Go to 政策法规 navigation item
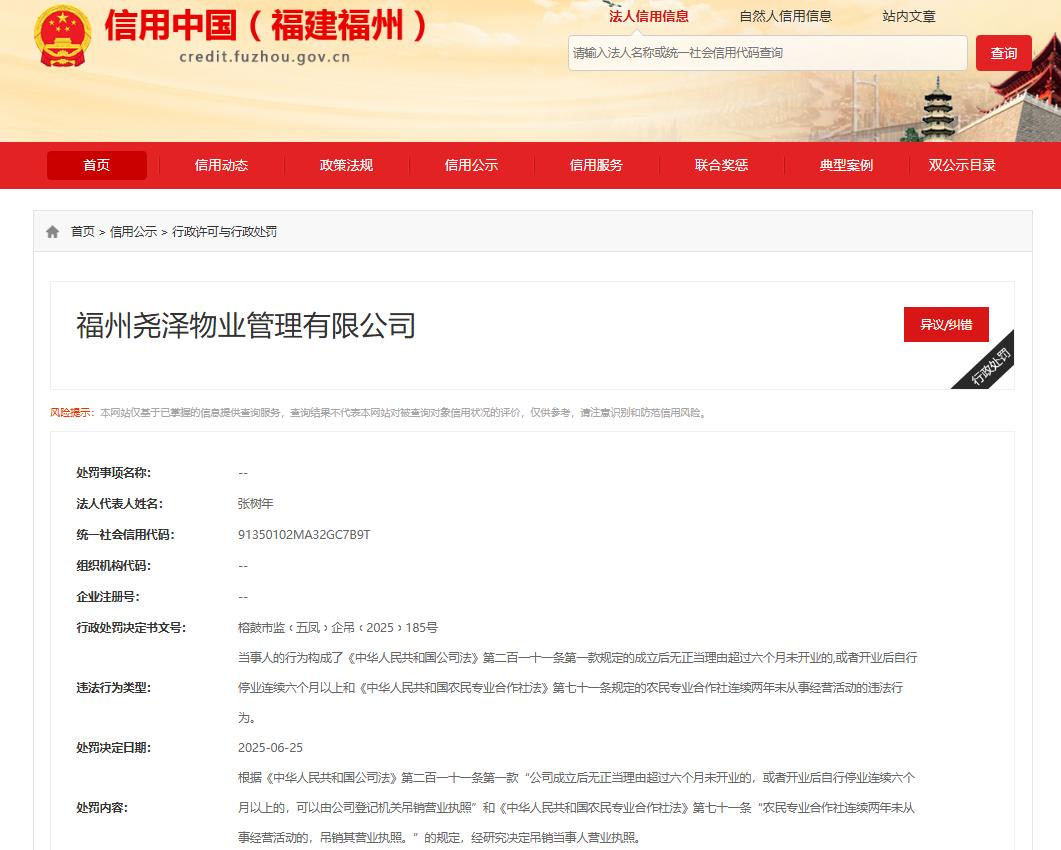The image size is (1061, 850). pyautogui.click(x=346, y=165)
